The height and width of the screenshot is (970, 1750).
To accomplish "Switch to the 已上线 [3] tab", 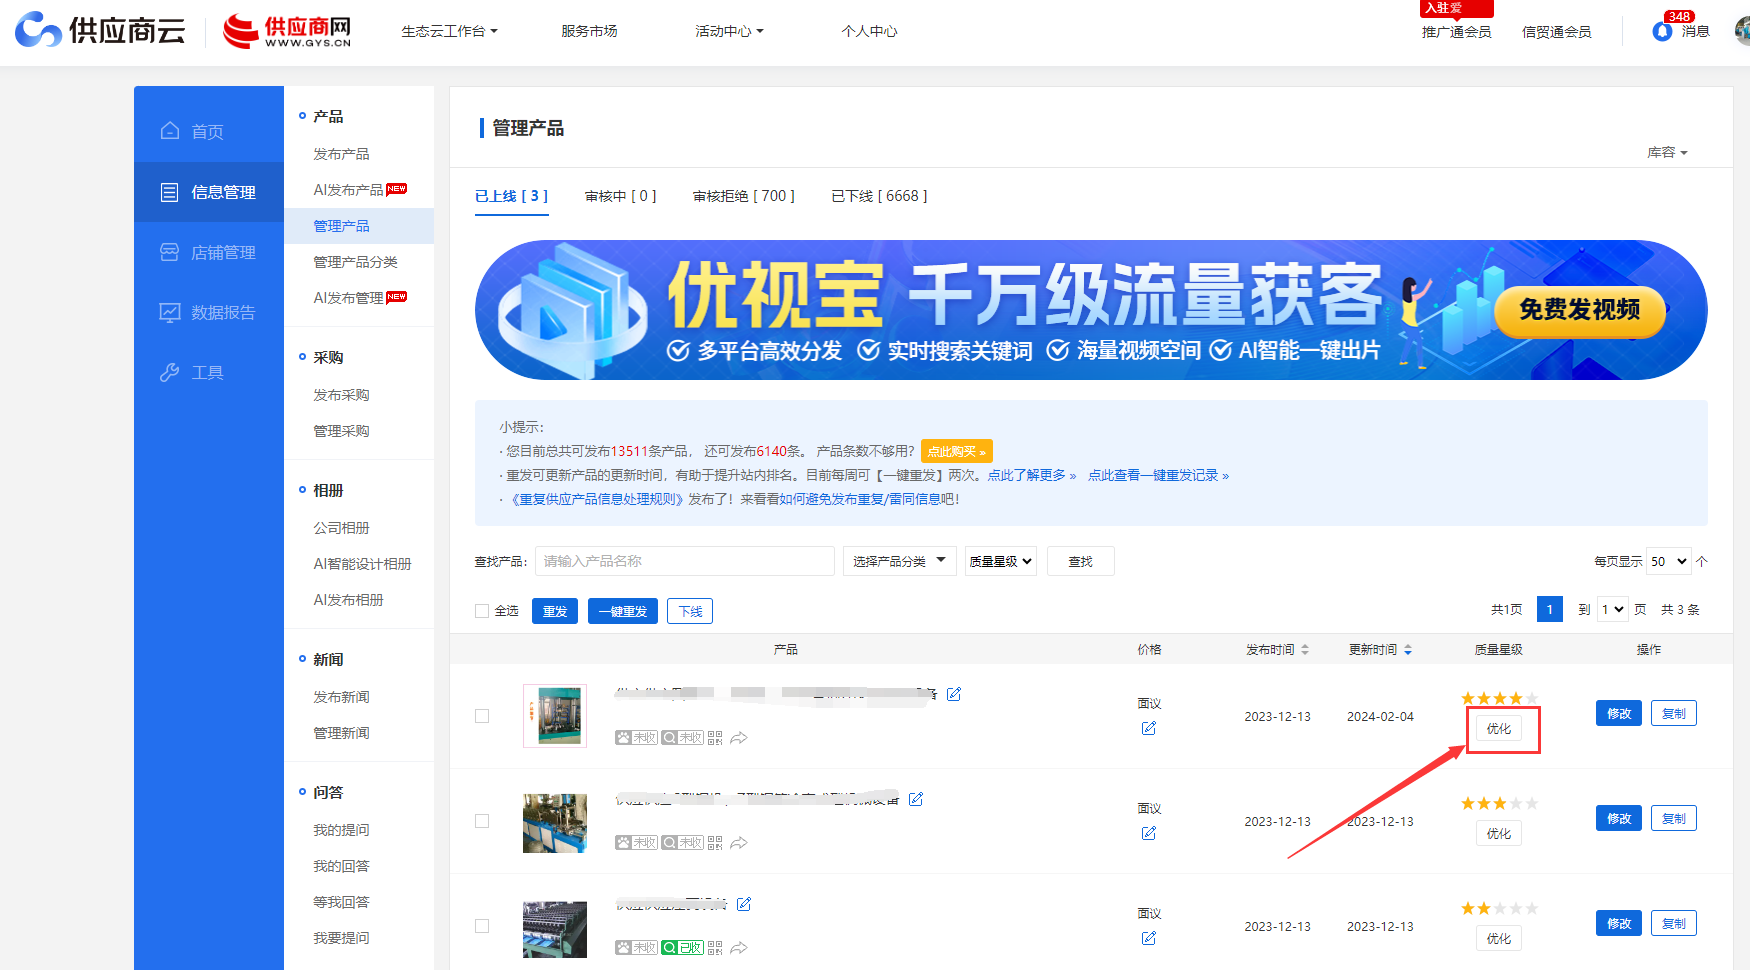I will [x=511, y=196].
